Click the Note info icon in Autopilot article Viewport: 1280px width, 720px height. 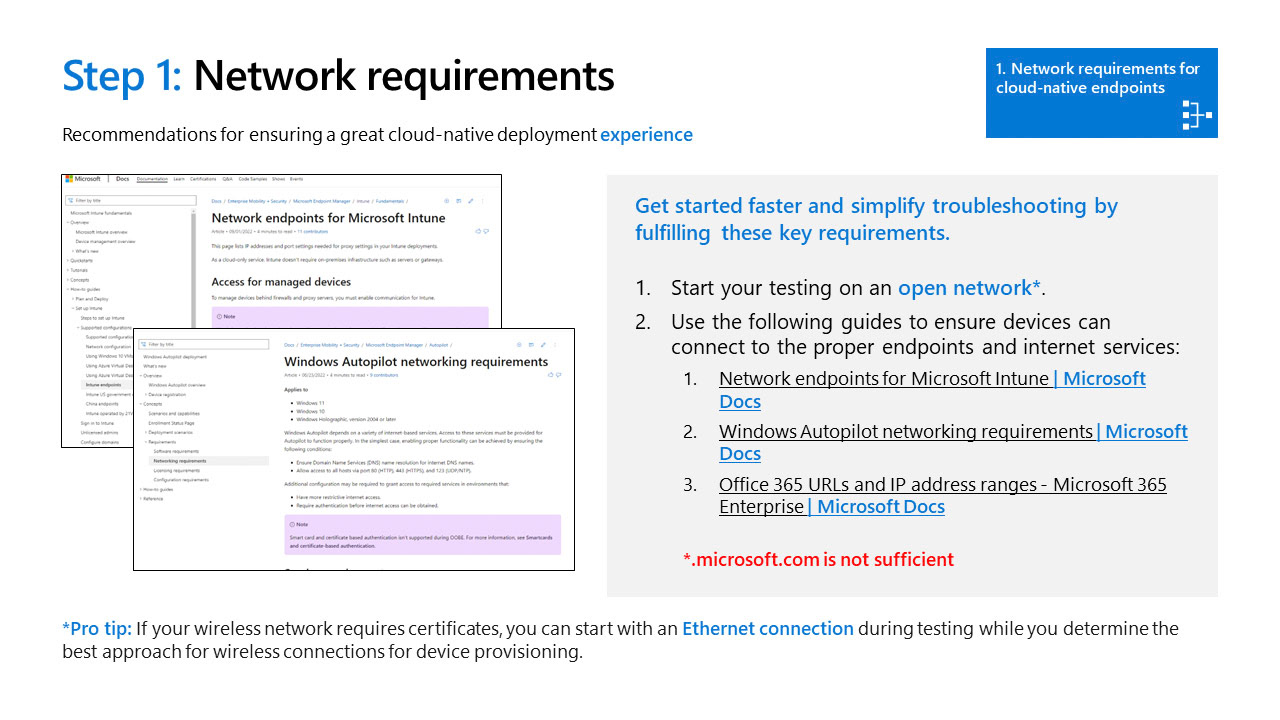click(292, 524)
